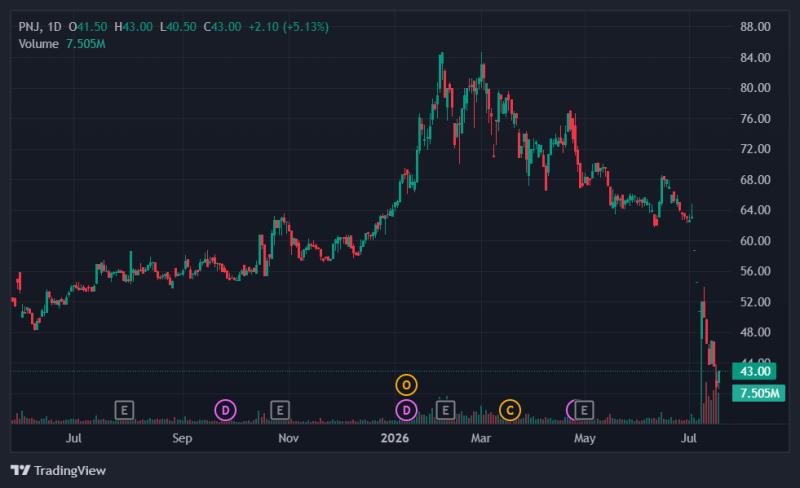
Task: Select the orange C marker after Mar
Action: [x=510, y=410]
